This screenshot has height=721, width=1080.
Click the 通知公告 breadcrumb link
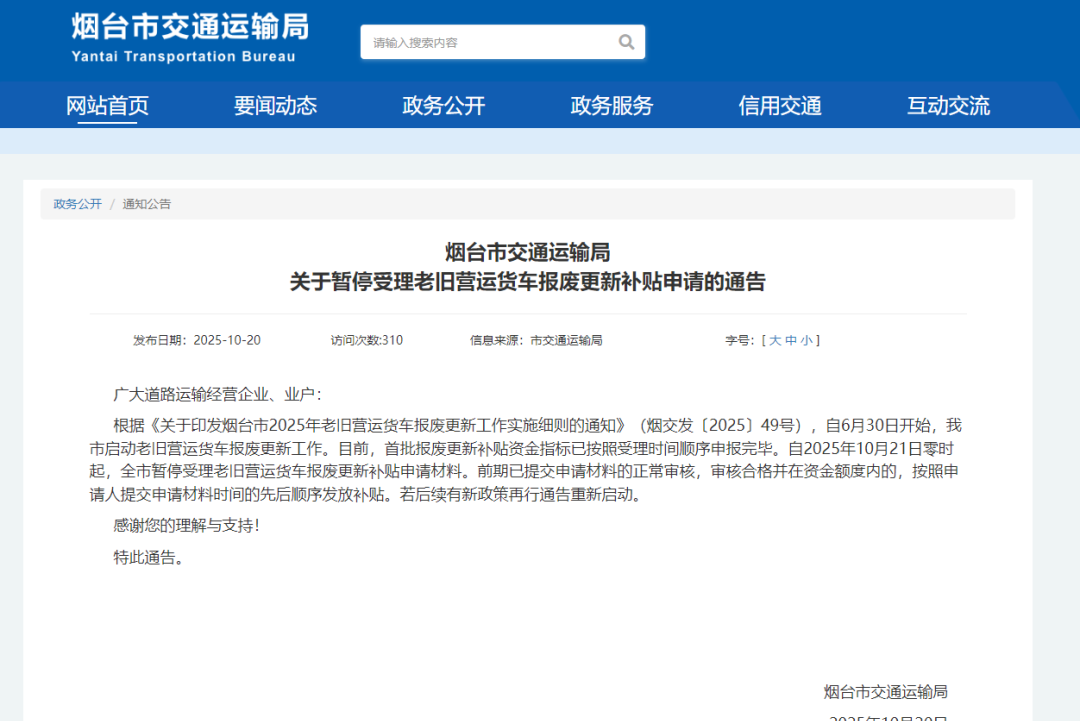click(147, 204)
